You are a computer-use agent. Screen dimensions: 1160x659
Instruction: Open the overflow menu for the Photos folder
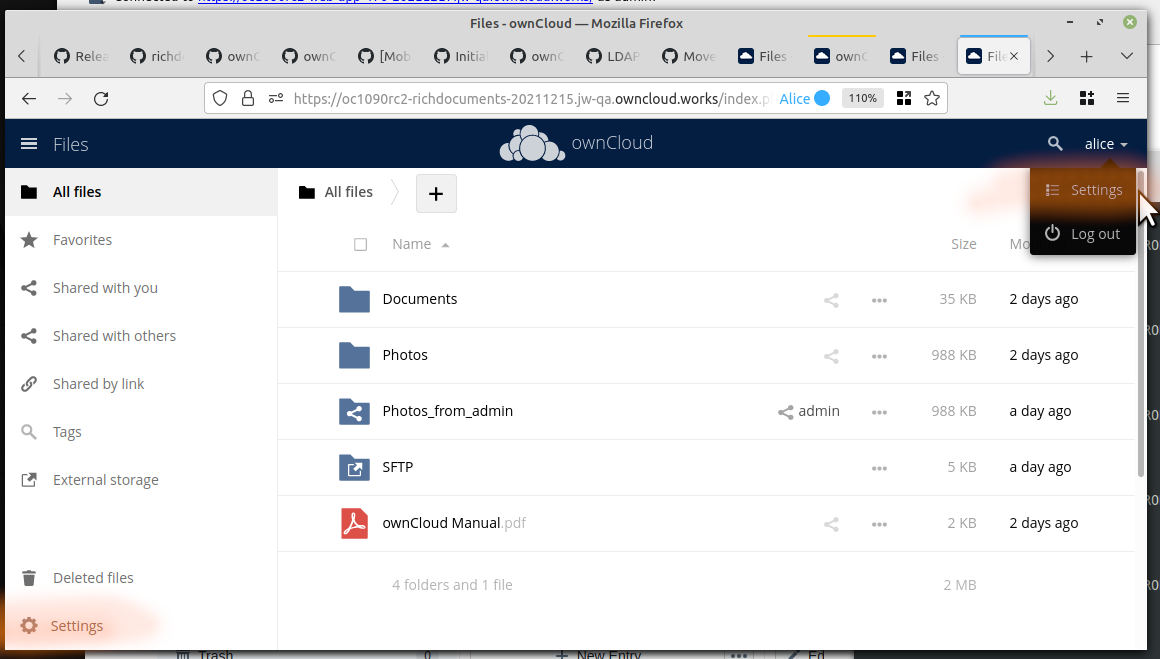point(879,355)
